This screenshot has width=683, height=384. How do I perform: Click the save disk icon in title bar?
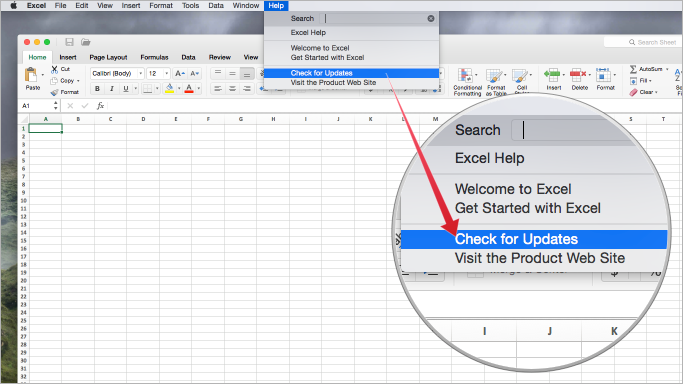69,42
